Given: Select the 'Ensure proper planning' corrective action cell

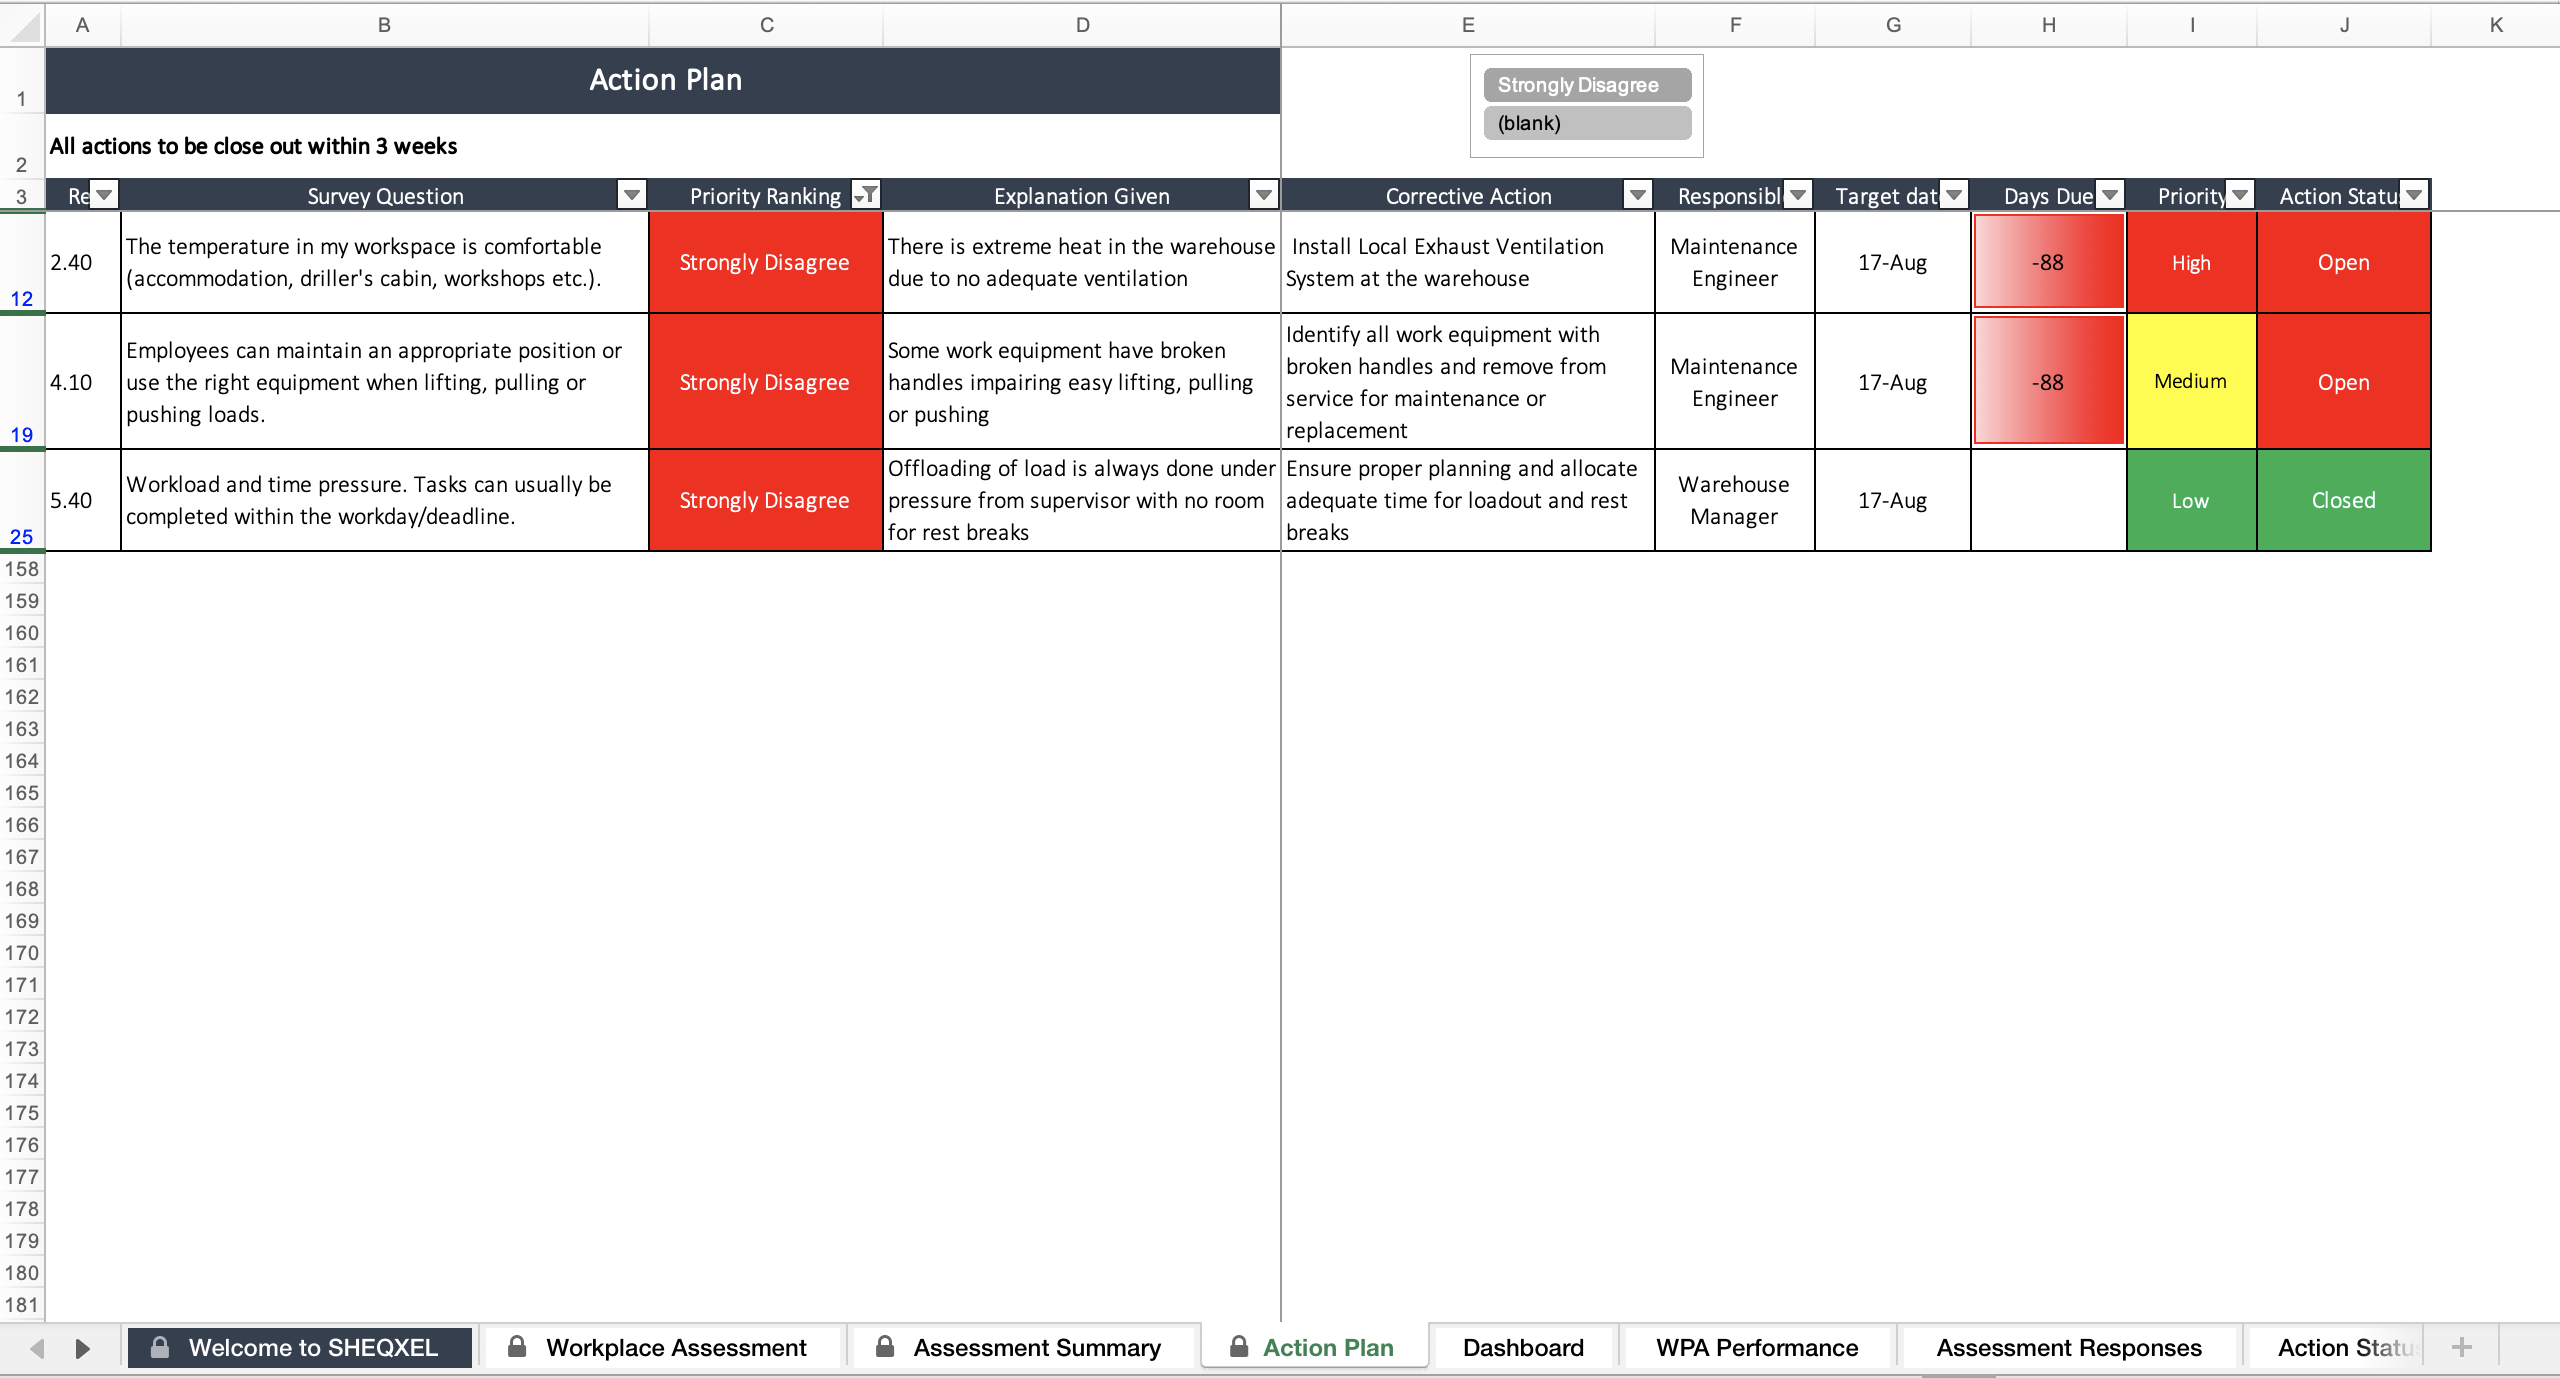Looking at the screenshot, I should tap(1468, 501).
